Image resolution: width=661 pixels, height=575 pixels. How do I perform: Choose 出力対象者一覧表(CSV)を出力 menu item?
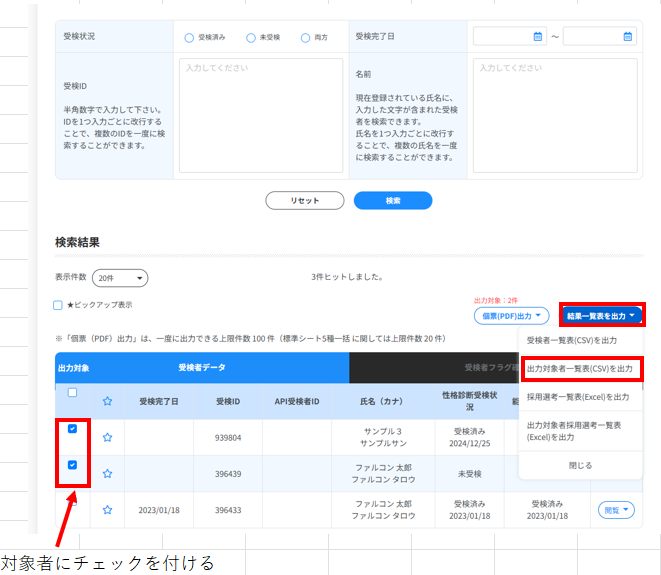(580, 368)
